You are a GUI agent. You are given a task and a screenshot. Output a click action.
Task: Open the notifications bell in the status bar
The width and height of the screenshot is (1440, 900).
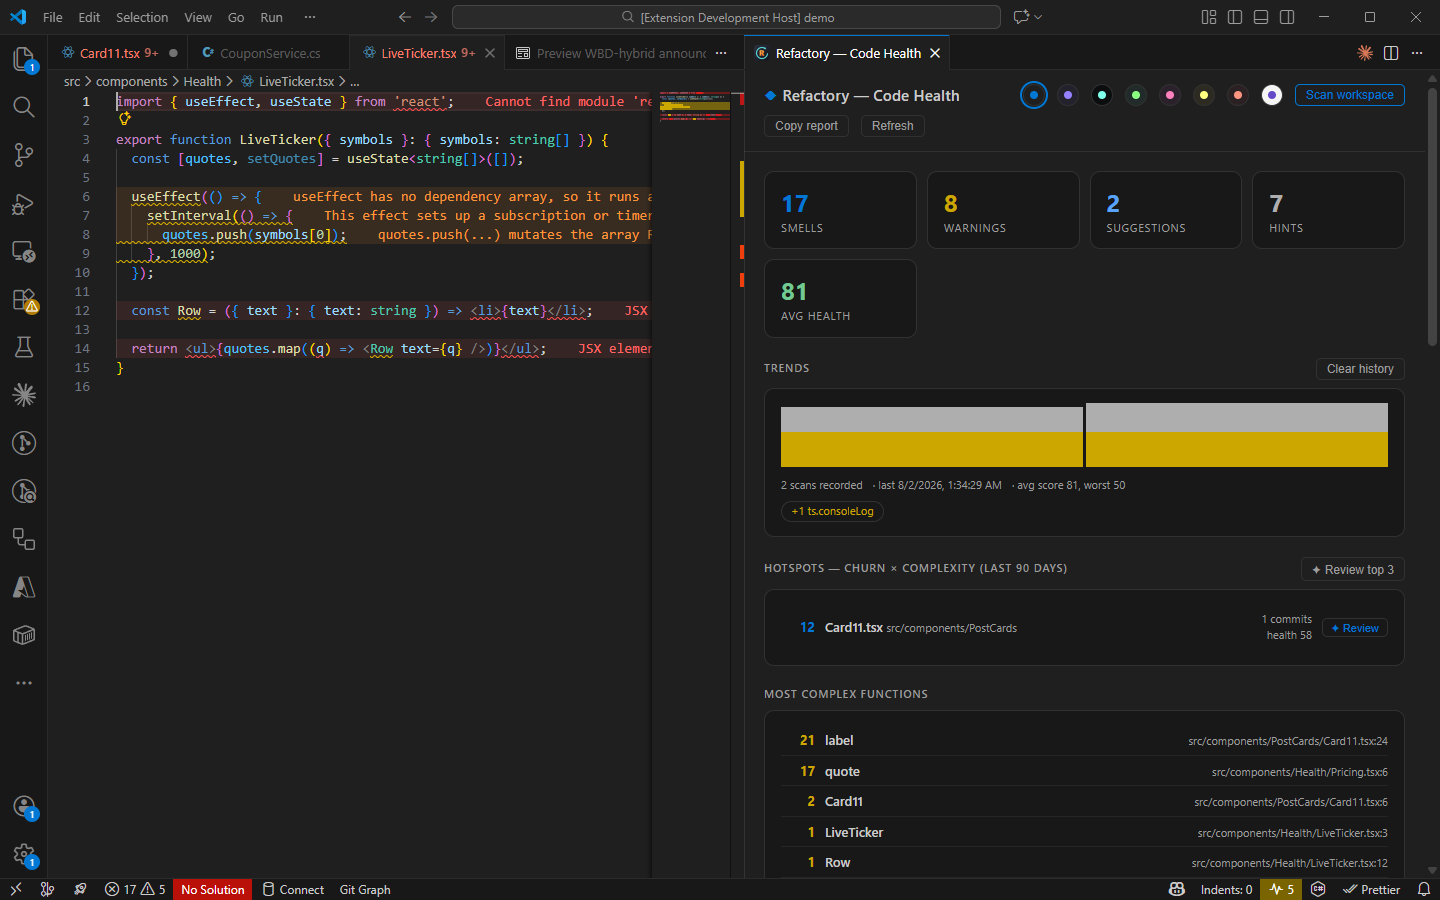coord(1424,889)
